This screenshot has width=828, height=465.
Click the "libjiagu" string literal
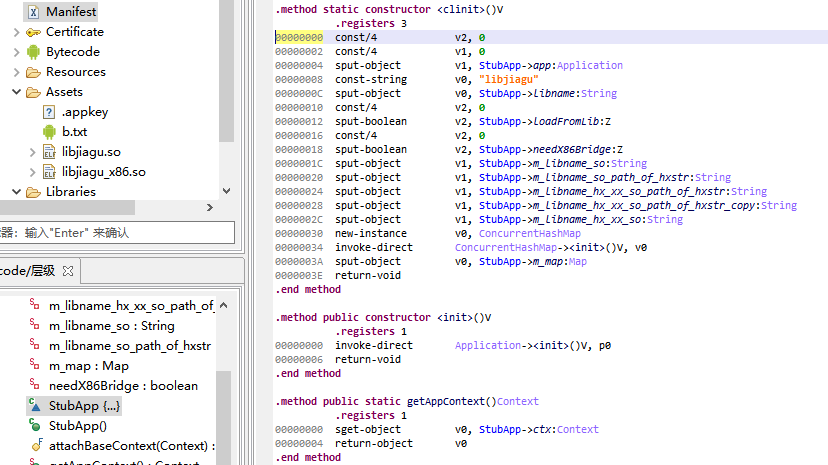pos(509,80)
